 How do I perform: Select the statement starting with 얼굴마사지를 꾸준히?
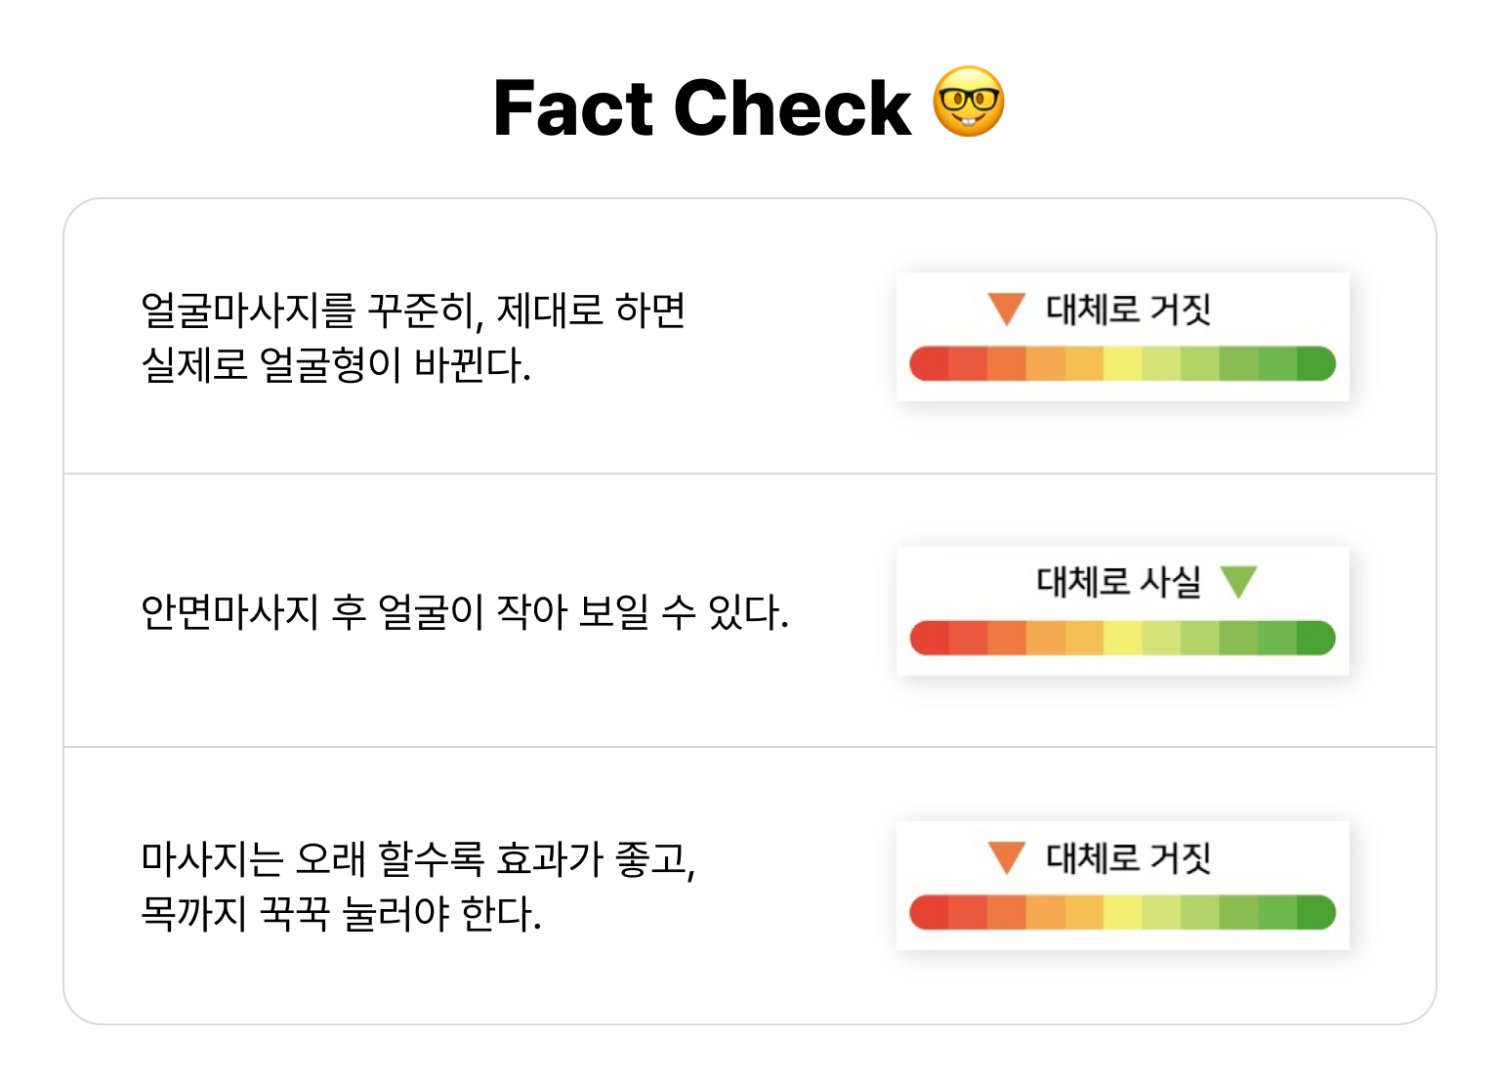tap(413, 337)
